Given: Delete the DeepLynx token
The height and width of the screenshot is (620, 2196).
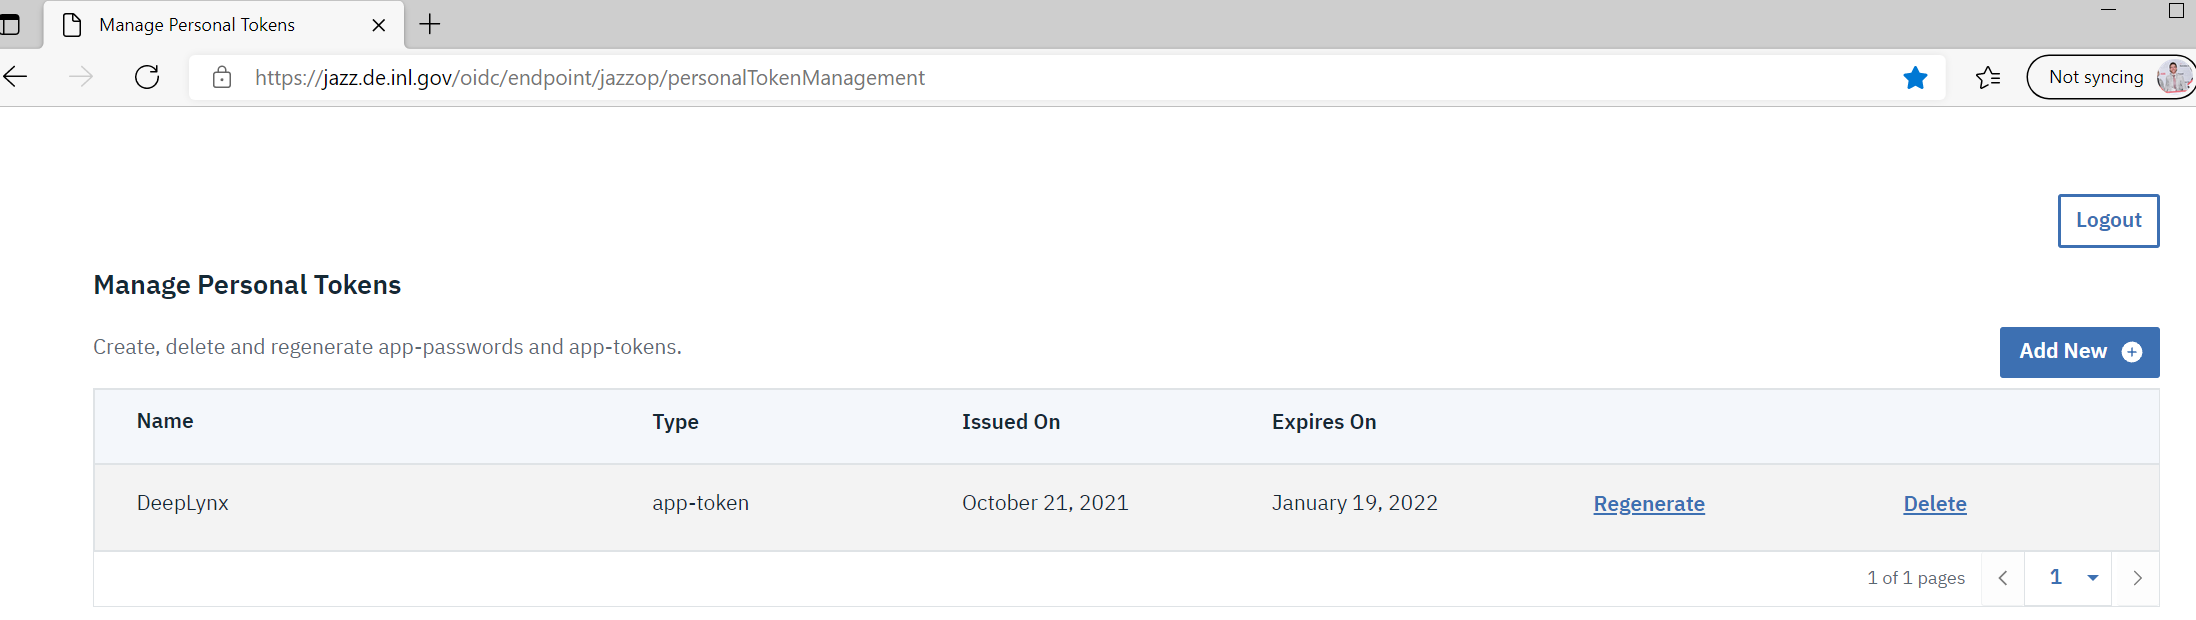Looking at the screenshot, I should pos(1934,504).
